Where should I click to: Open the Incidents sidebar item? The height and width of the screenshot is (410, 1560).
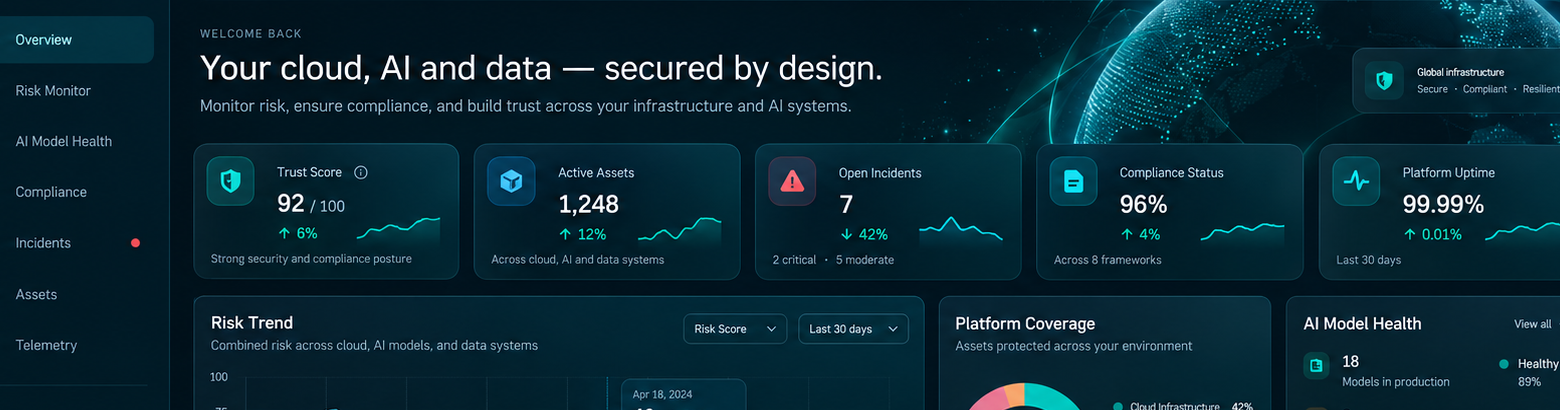click(43, 243)
